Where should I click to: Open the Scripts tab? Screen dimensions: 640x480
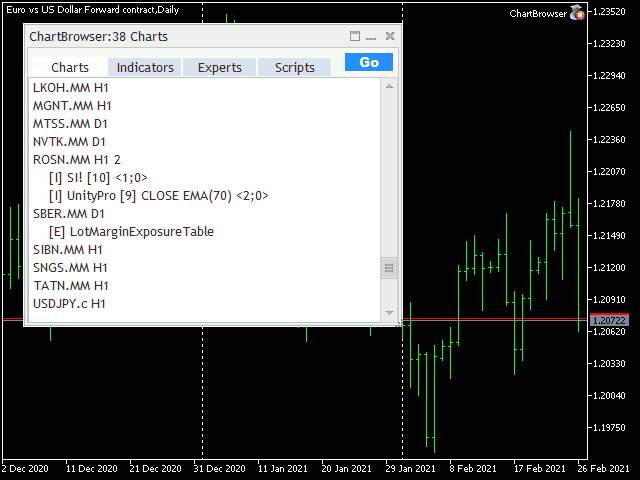[x=294, y=67]
